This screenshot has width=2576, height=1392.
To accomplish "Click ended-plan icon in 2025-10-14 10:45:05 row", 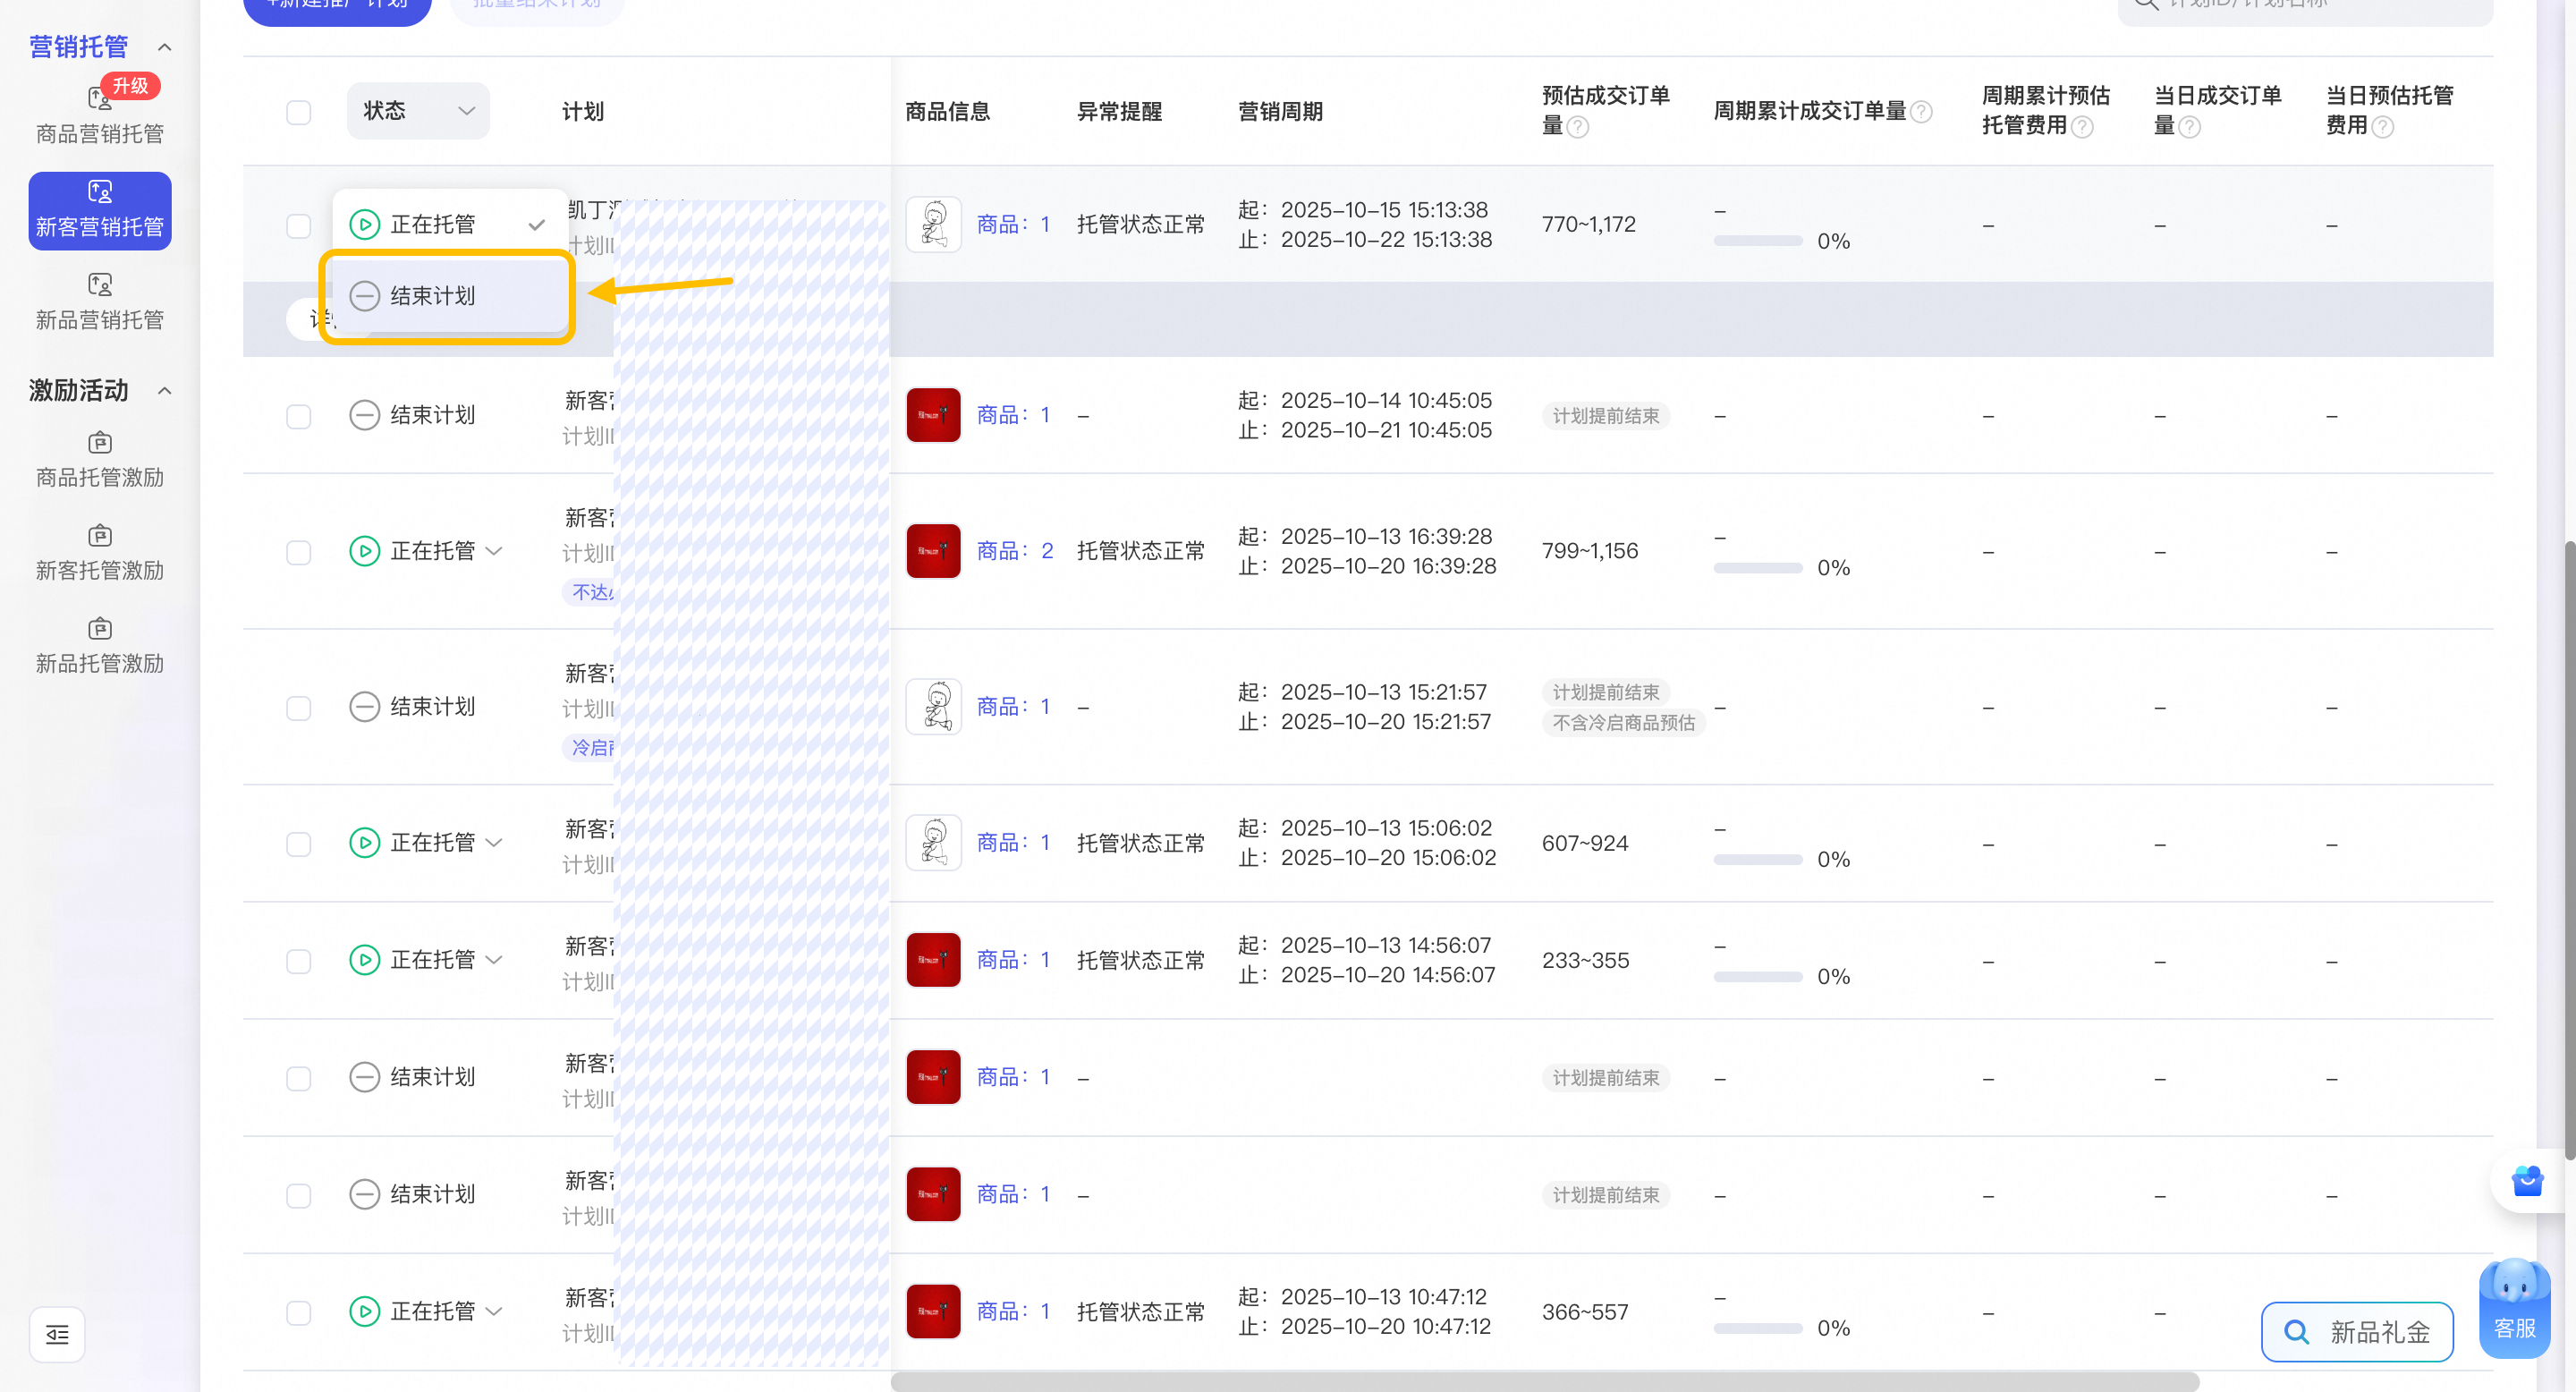I will [364, 415].
